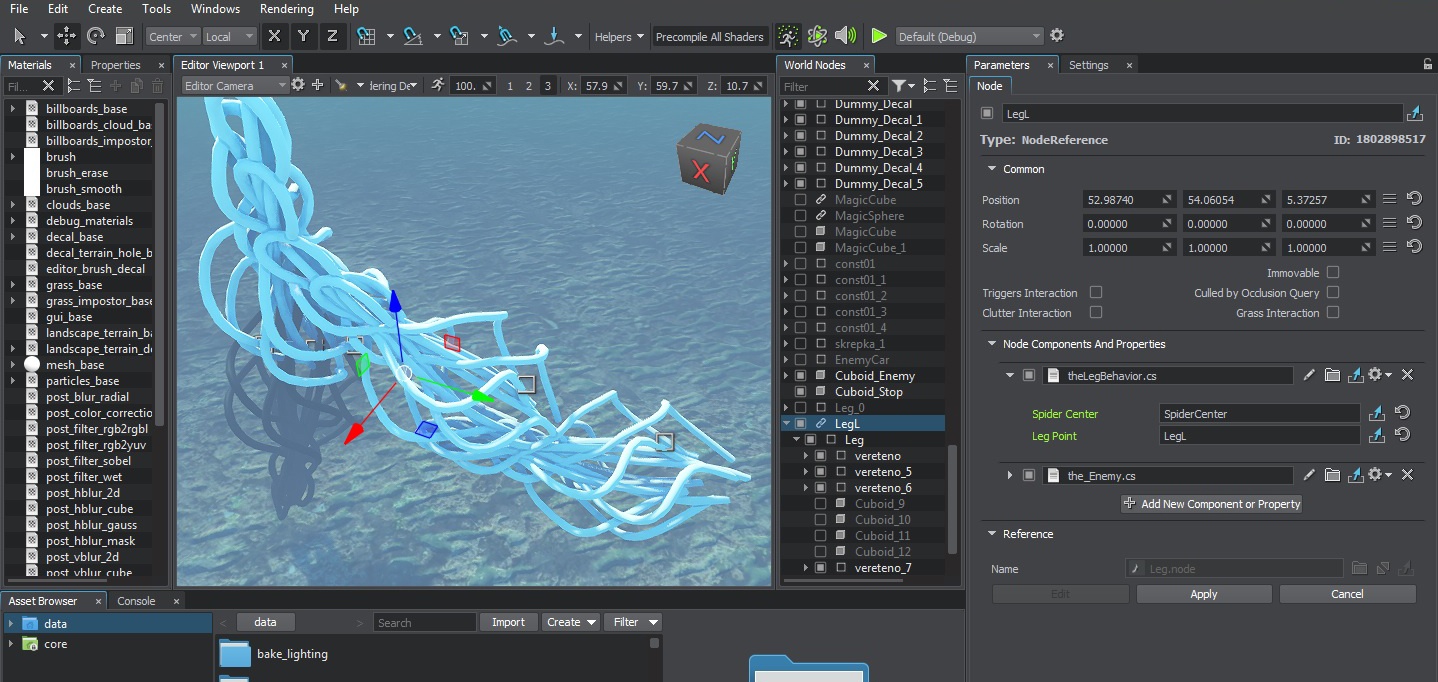Click the Apply button

click(1203, 594)
